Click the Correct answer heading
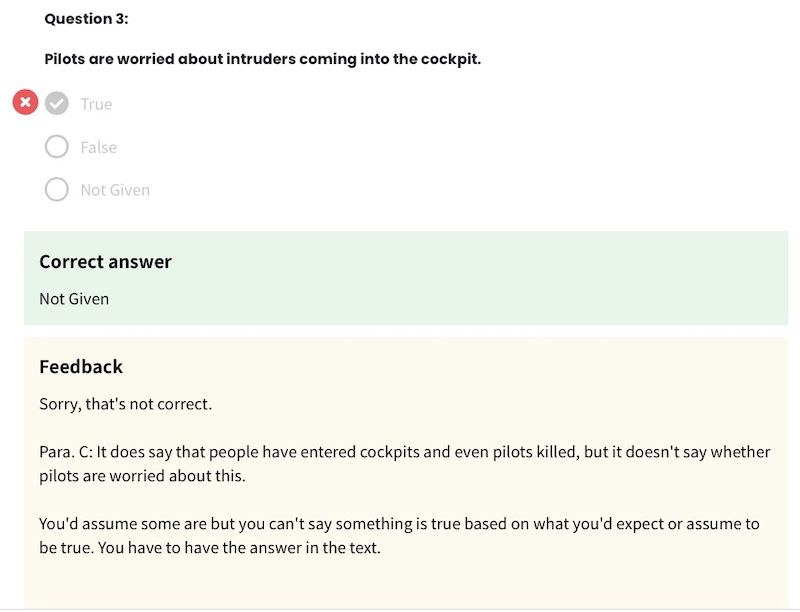The height and width of the screenshot is (612, 800). click(106, 262)
